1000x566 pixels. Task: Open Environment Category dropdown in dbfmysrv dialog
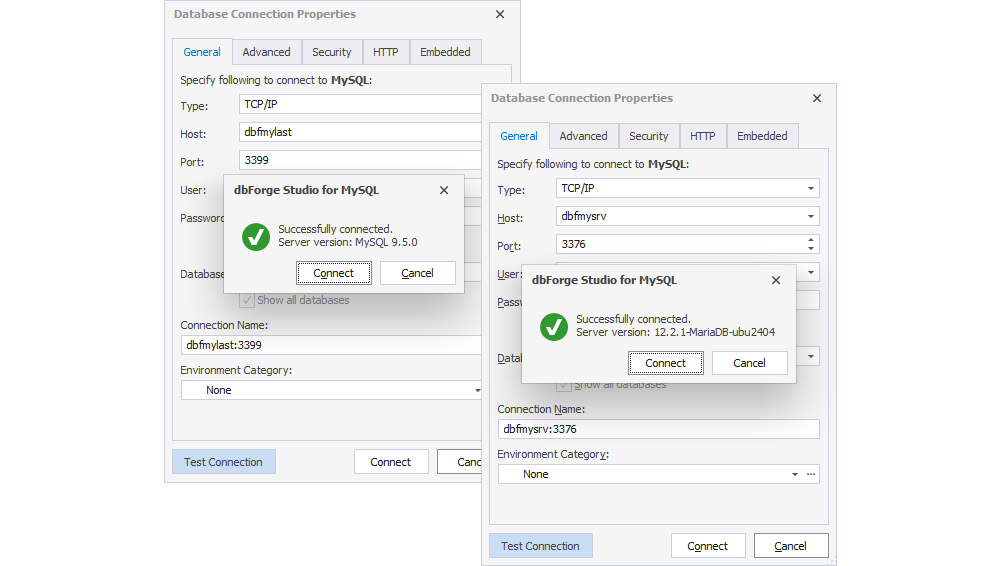(795, 474)
